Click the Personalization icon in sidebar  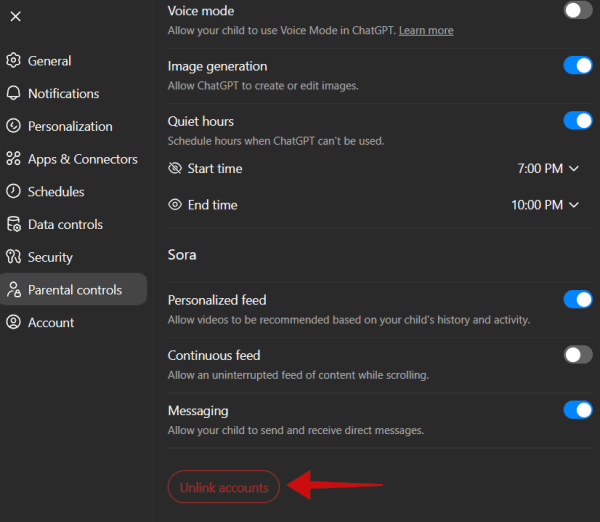click(14, 126)
